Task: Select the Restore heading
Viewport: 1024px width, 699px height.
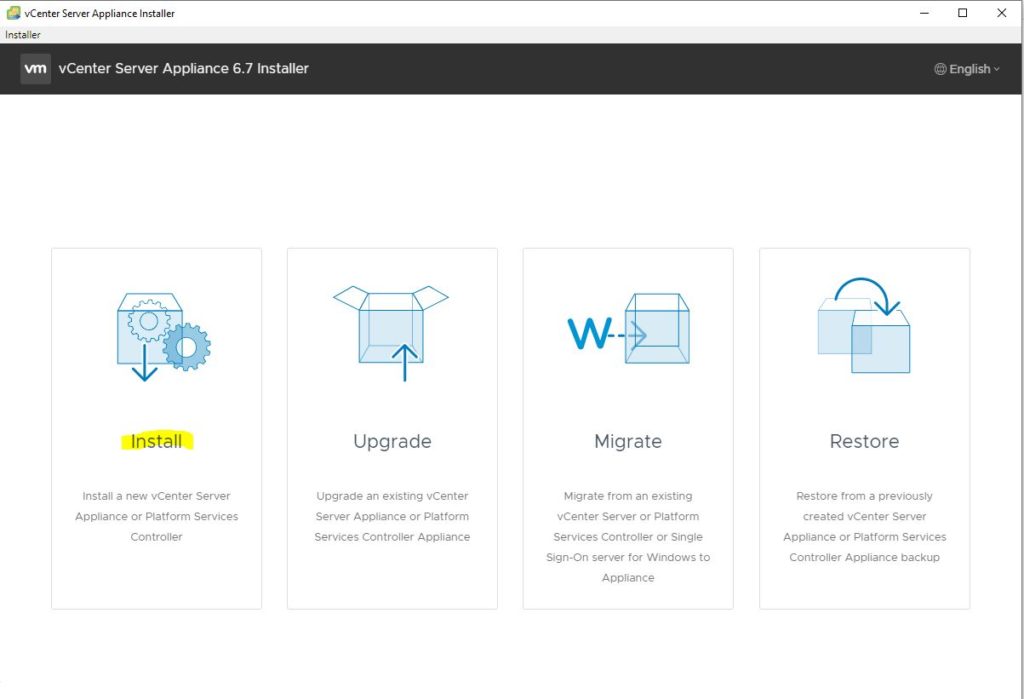Action: click(865, 442)
